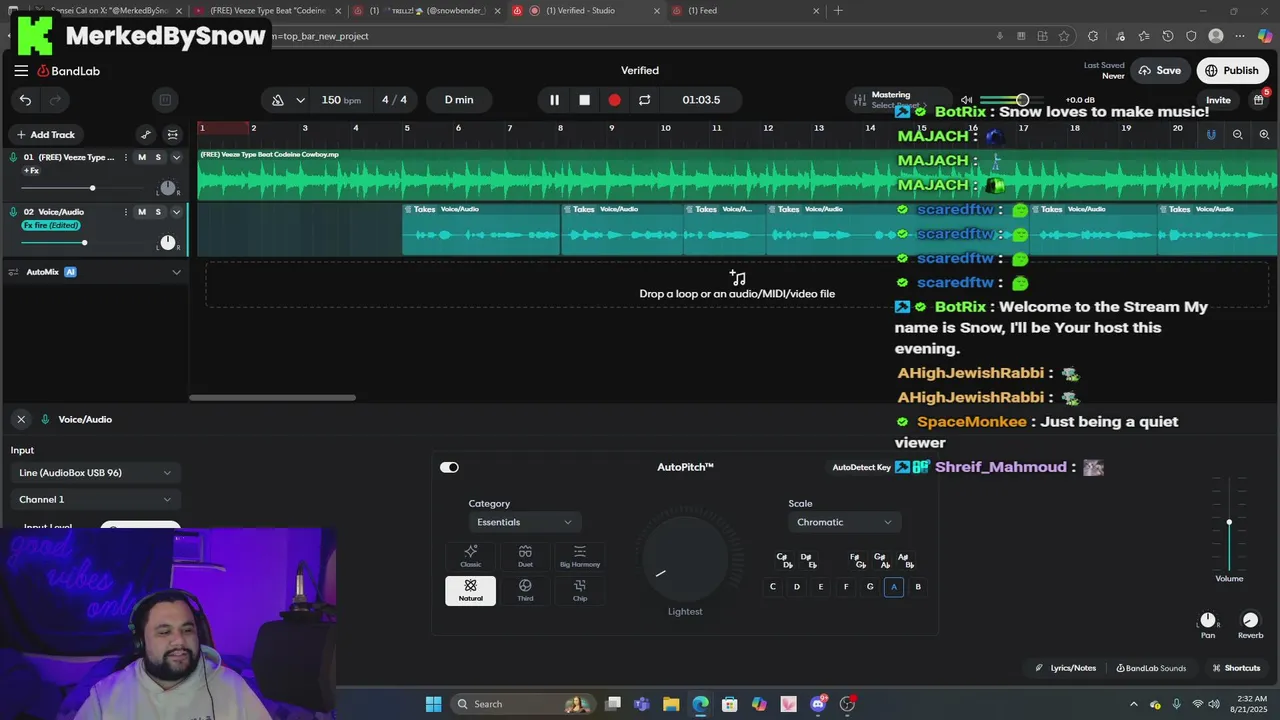The height and width of the screenshot is (720, 1280).
Task: Solo the Voice/Audio track
Action: [x=158, y=212]
